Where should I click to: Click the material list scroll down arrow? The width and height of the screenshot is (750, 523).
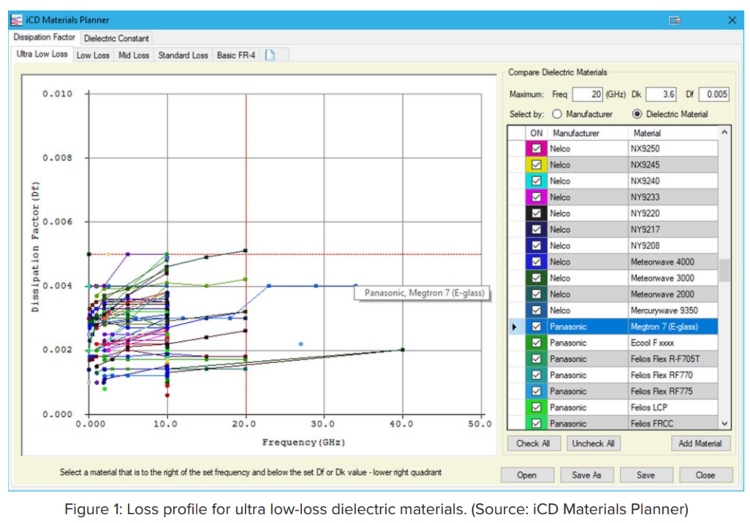[725, 423]
